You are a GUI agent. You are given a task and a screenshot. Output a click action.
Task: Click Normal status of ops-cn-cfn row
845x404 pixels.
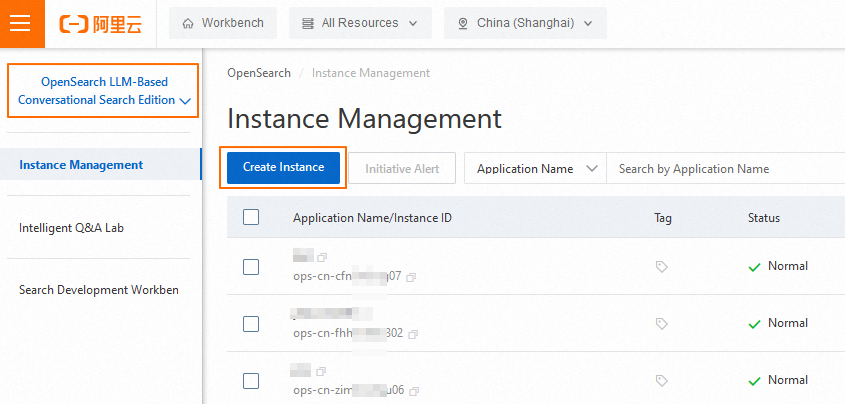(778, 266)
